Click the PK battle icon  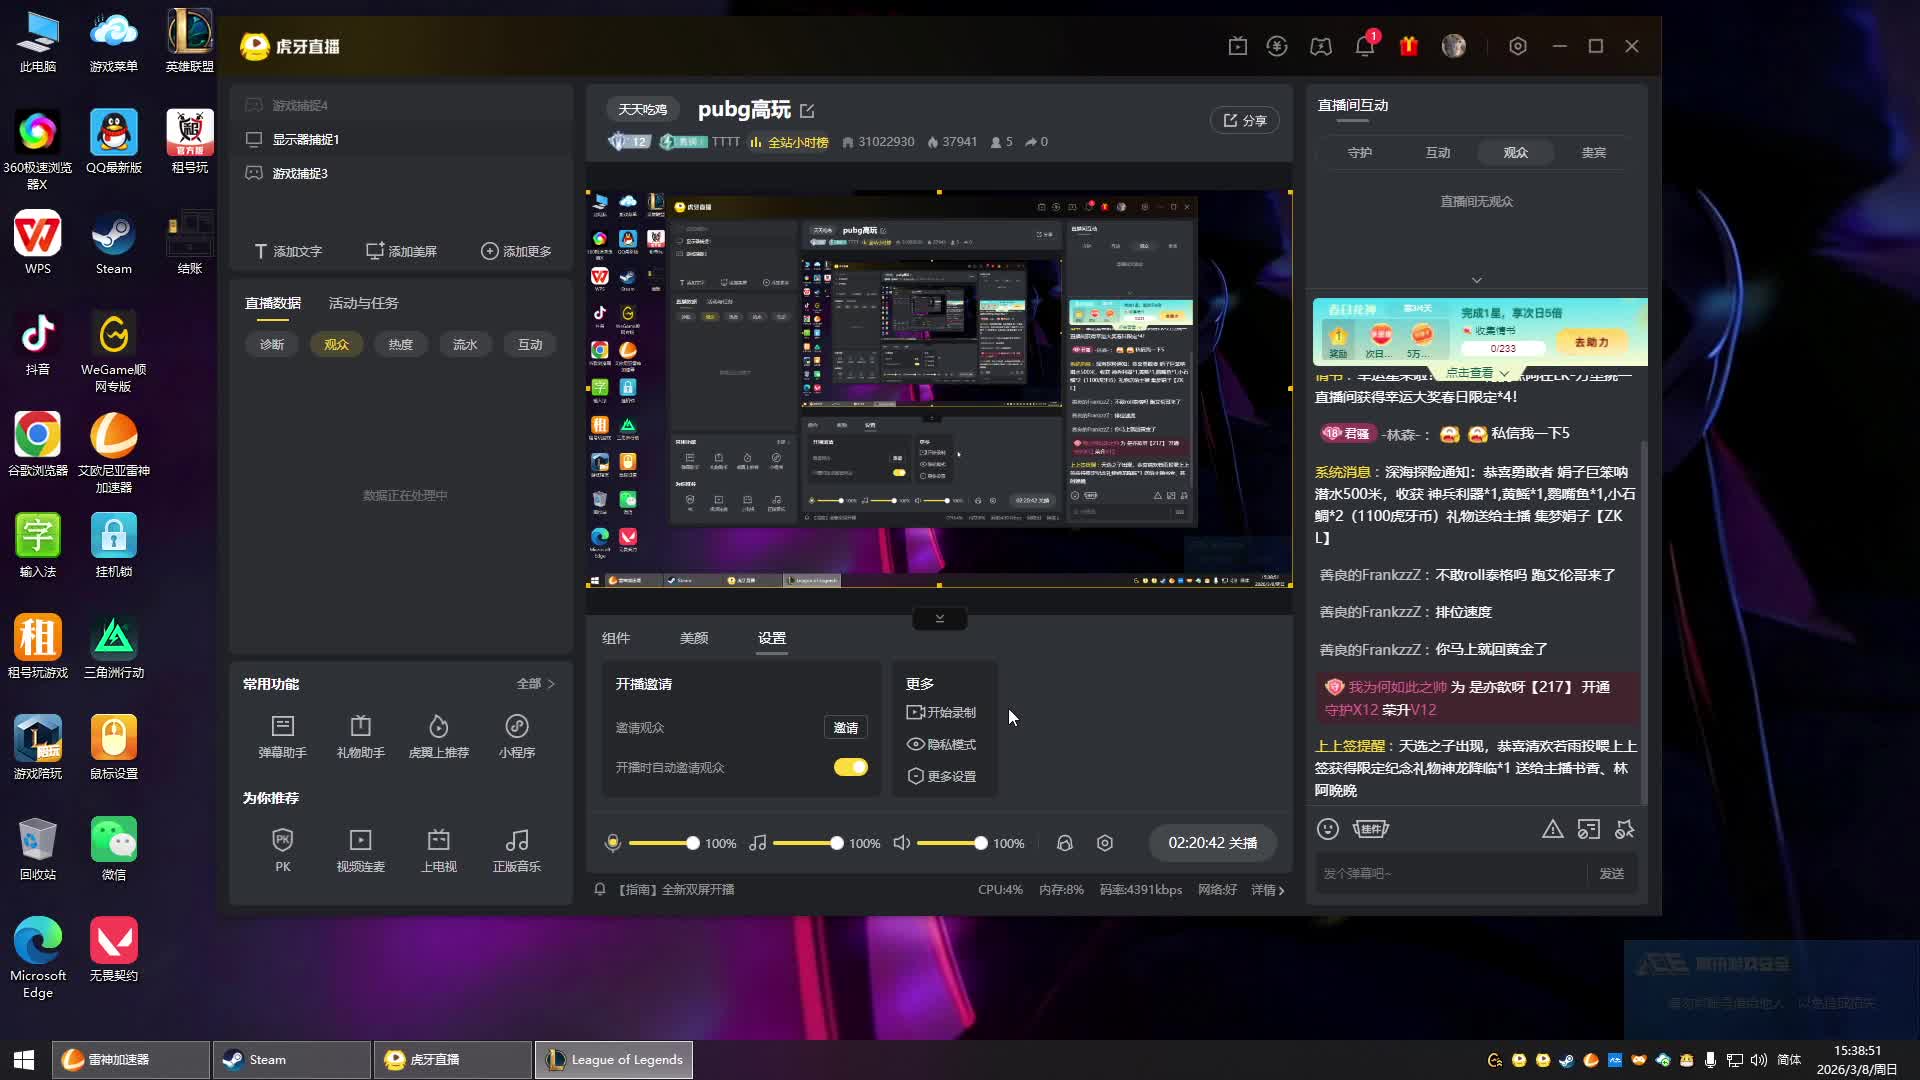(x=282, y=841)
